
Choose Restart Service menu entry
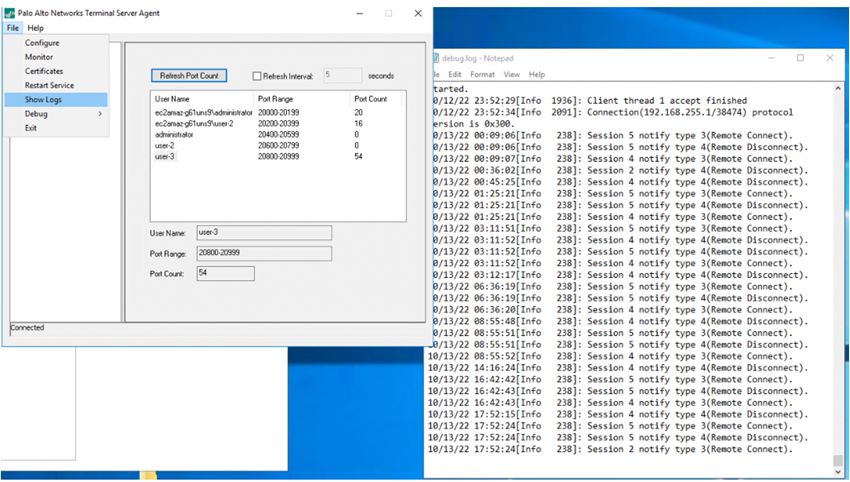coord(49,86)
